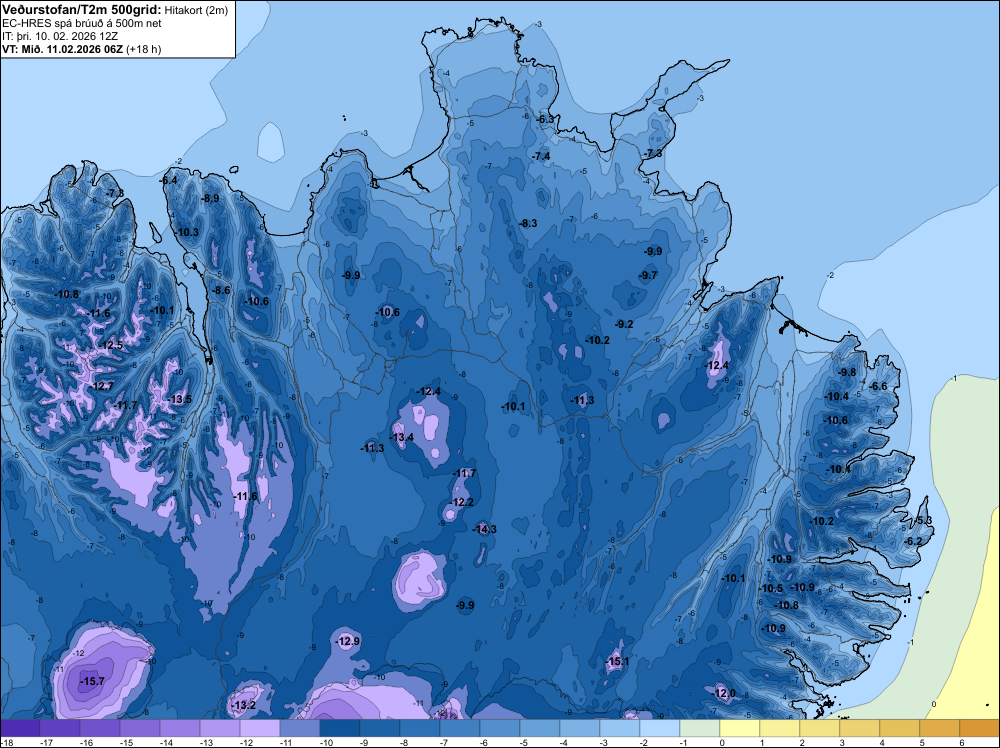Click the -12.9 temperature label
Image resolution: width=1000 pixels, height=748 pixels.
348,642
